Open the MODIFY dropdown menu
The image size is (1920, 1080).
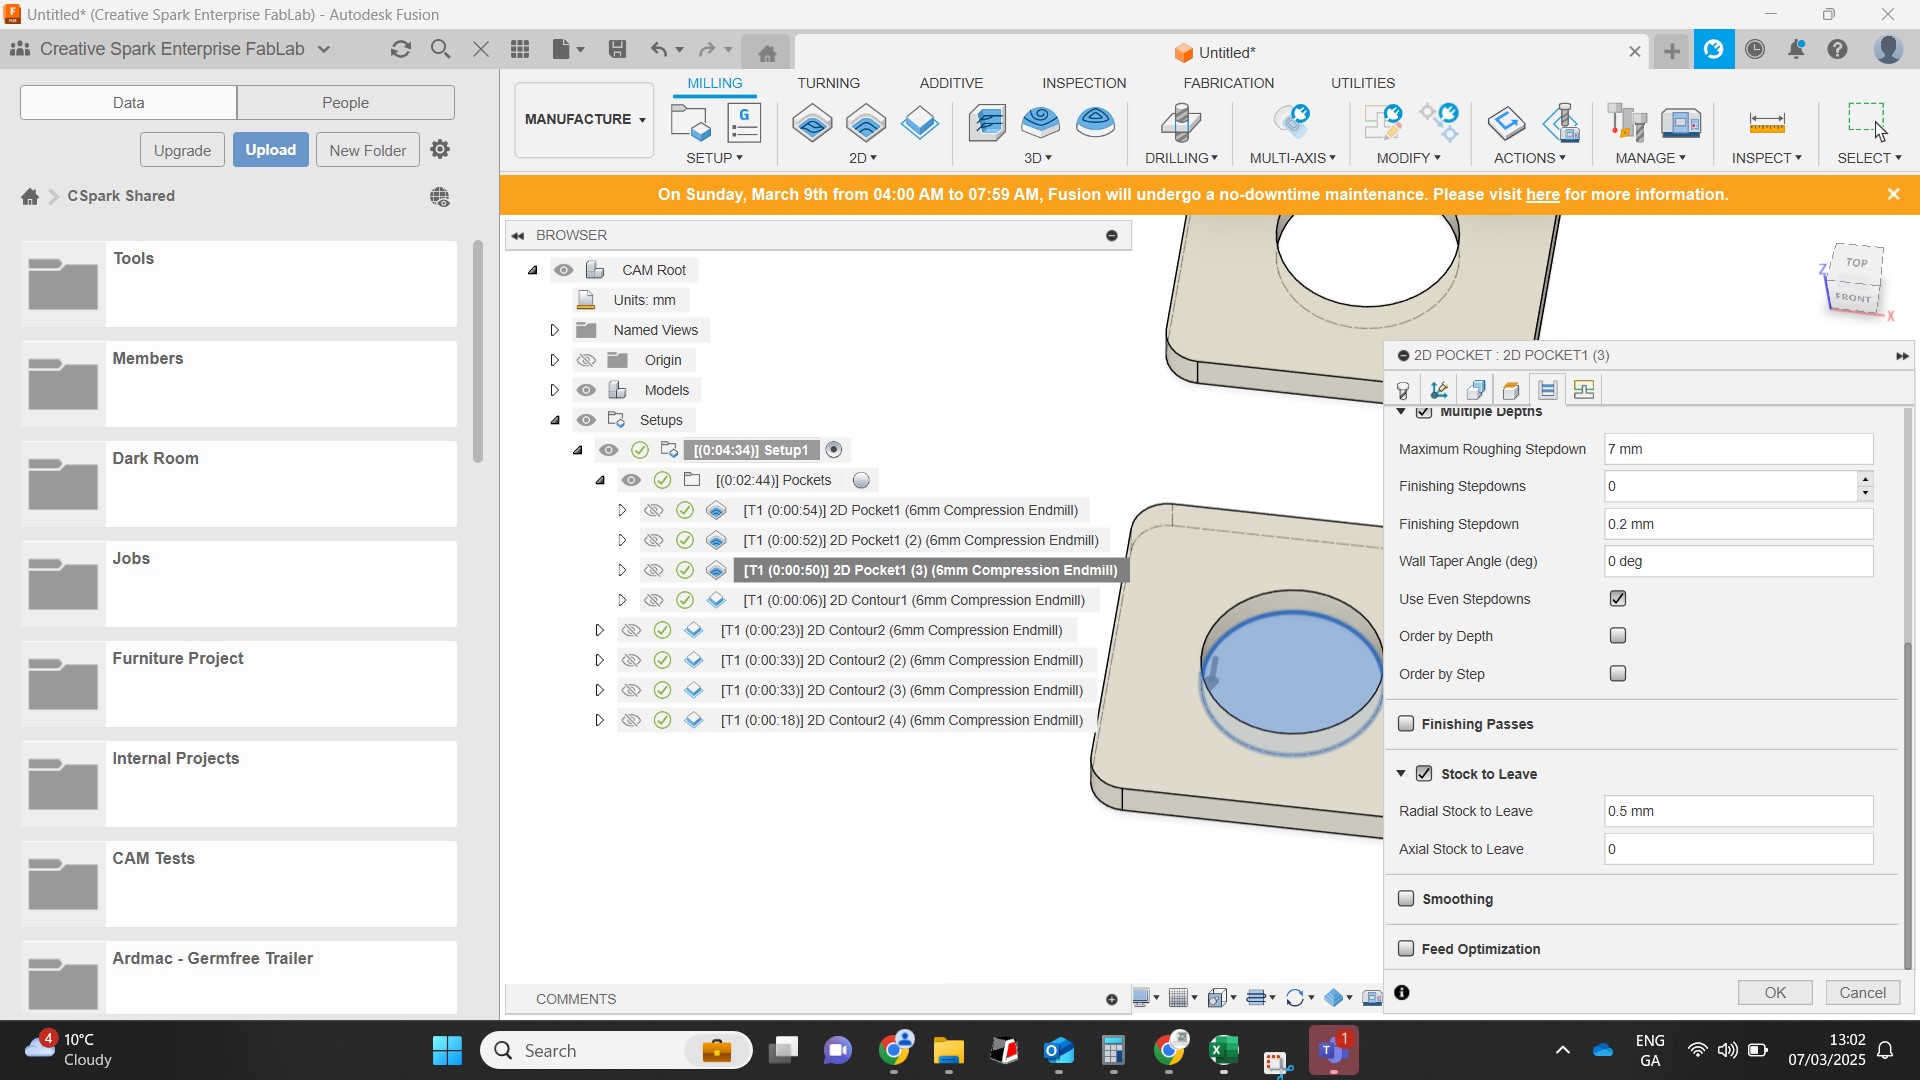pyautogui.click(x=1408, y=158)
